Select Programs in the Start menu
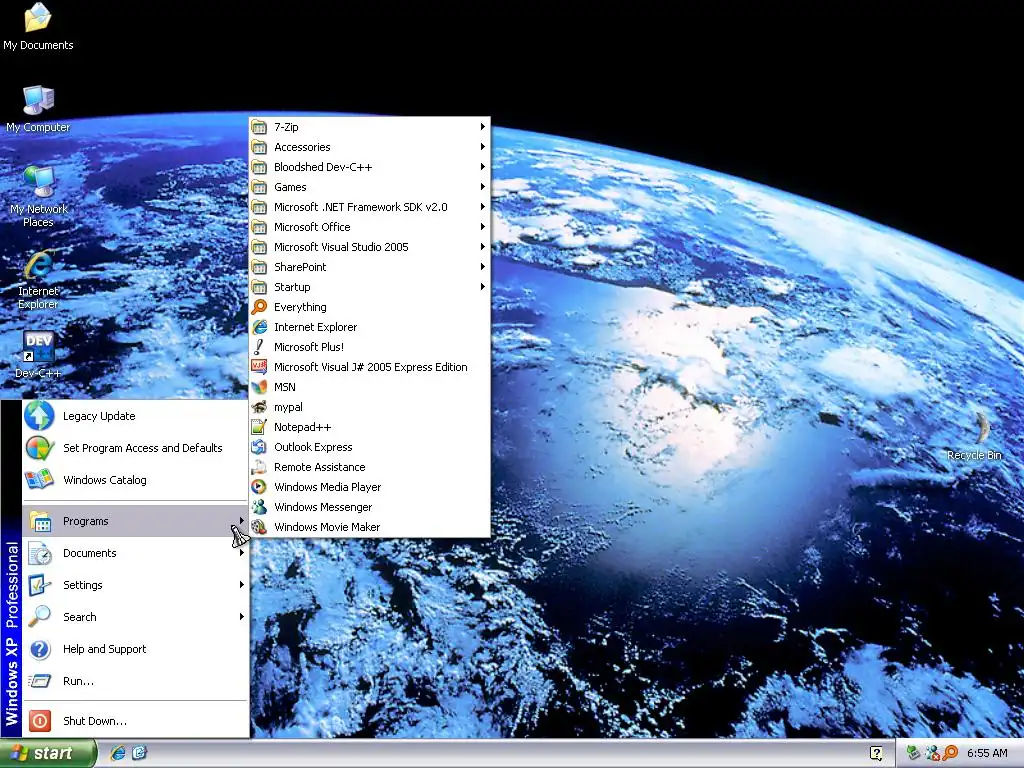Image resolution: width=1024 pixels, height=768 pixels. coord(135,521)
